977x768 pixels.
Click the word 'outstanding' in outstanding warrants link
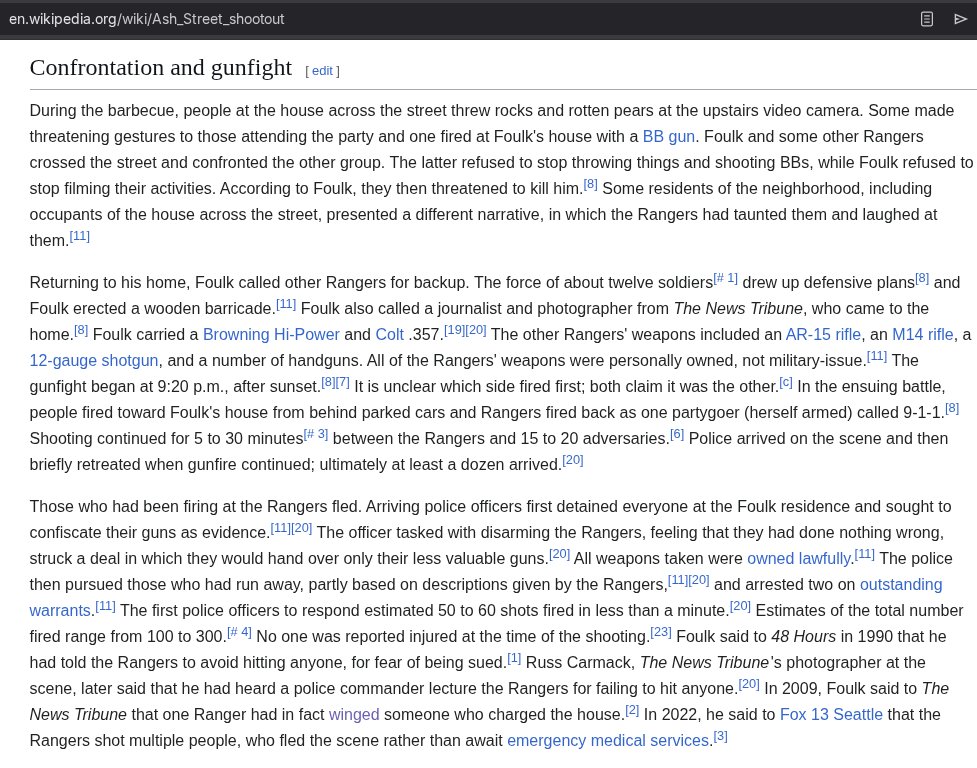[901, 585]
